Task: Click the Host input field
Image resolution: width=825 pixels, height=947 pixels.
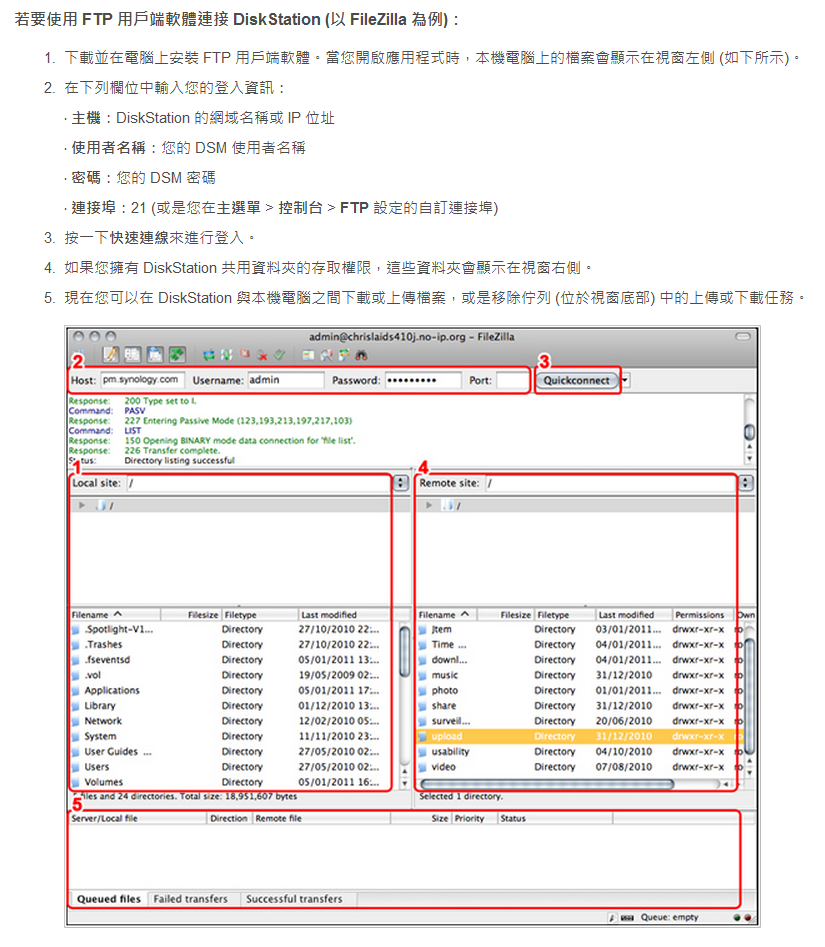Action: pyautogui.click(x=141, y=380)
